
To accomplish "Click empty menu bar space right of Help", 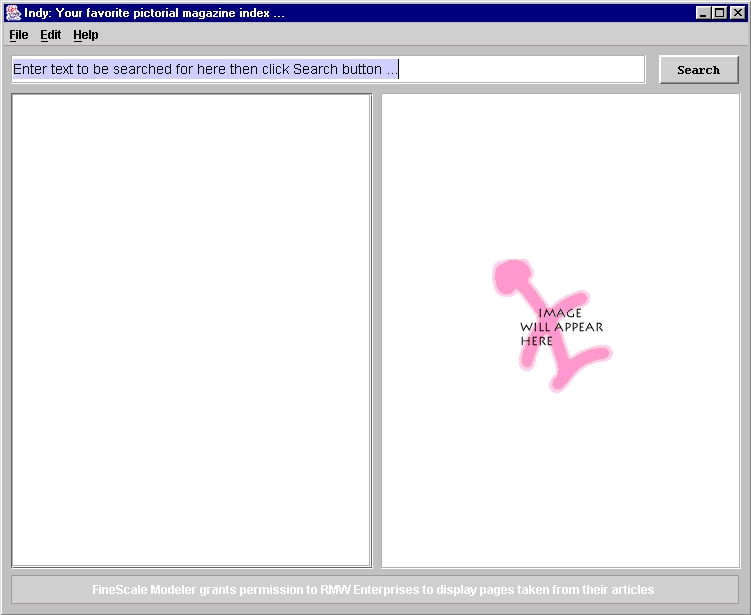I will click(x=400, y=35).
